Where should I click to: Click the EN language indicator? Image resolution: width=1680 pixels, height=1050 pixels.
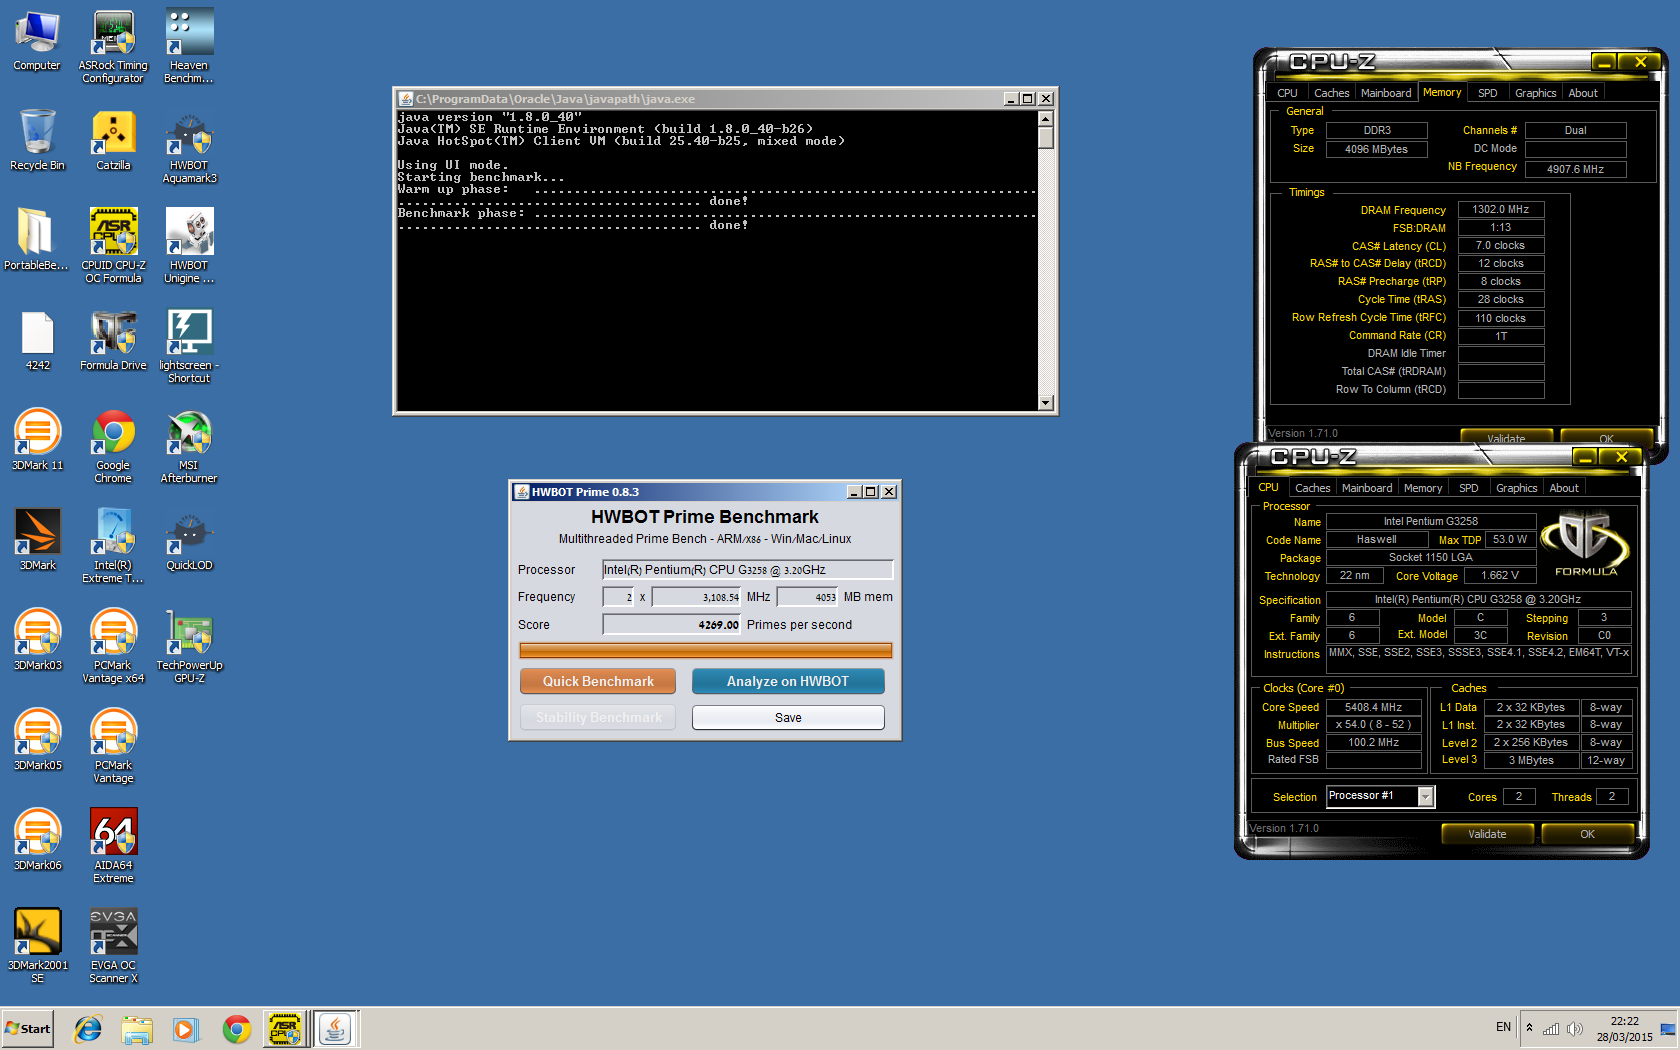point(1503,1027)
